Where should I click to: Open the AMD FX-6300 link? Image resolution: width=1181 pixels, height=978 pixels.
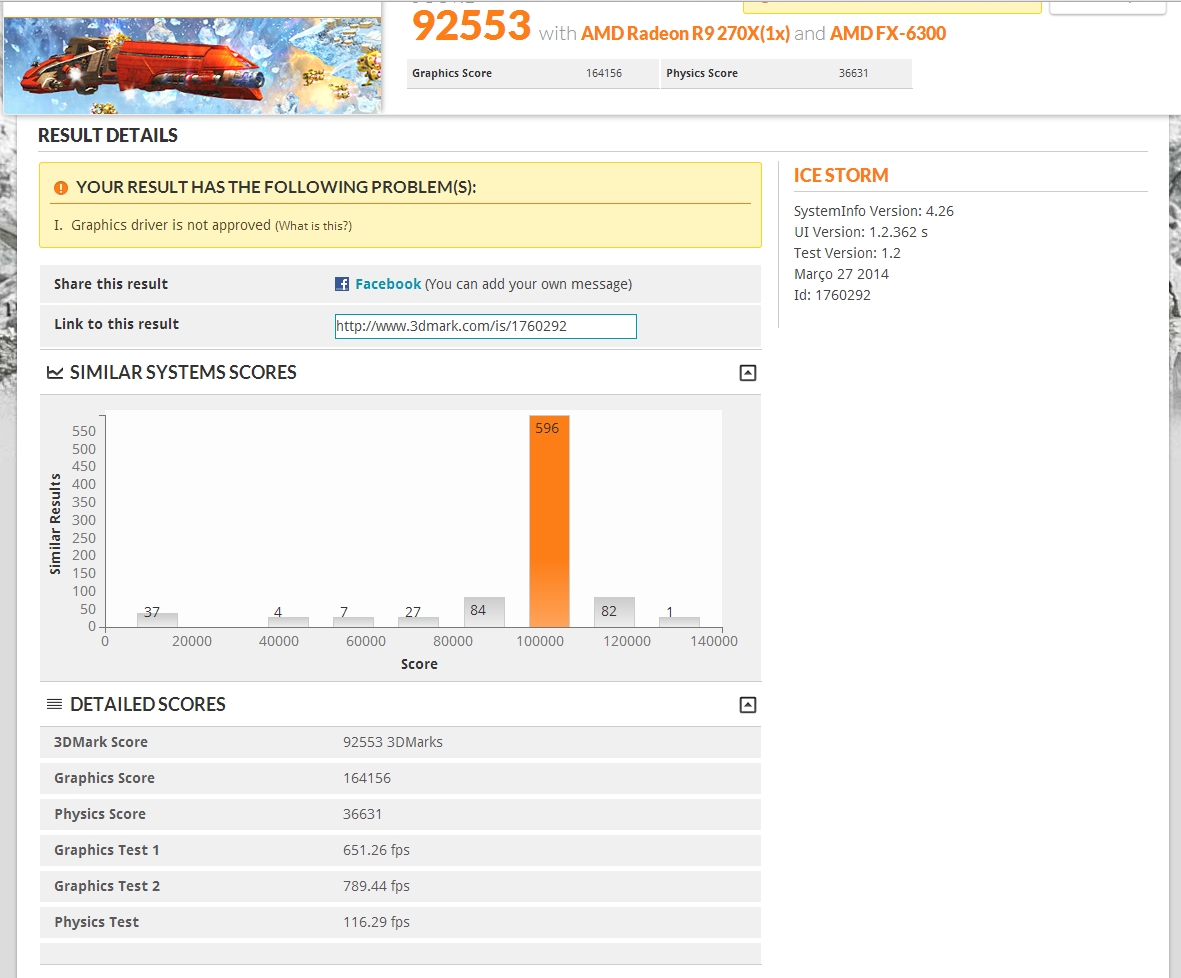coord(887,34)
